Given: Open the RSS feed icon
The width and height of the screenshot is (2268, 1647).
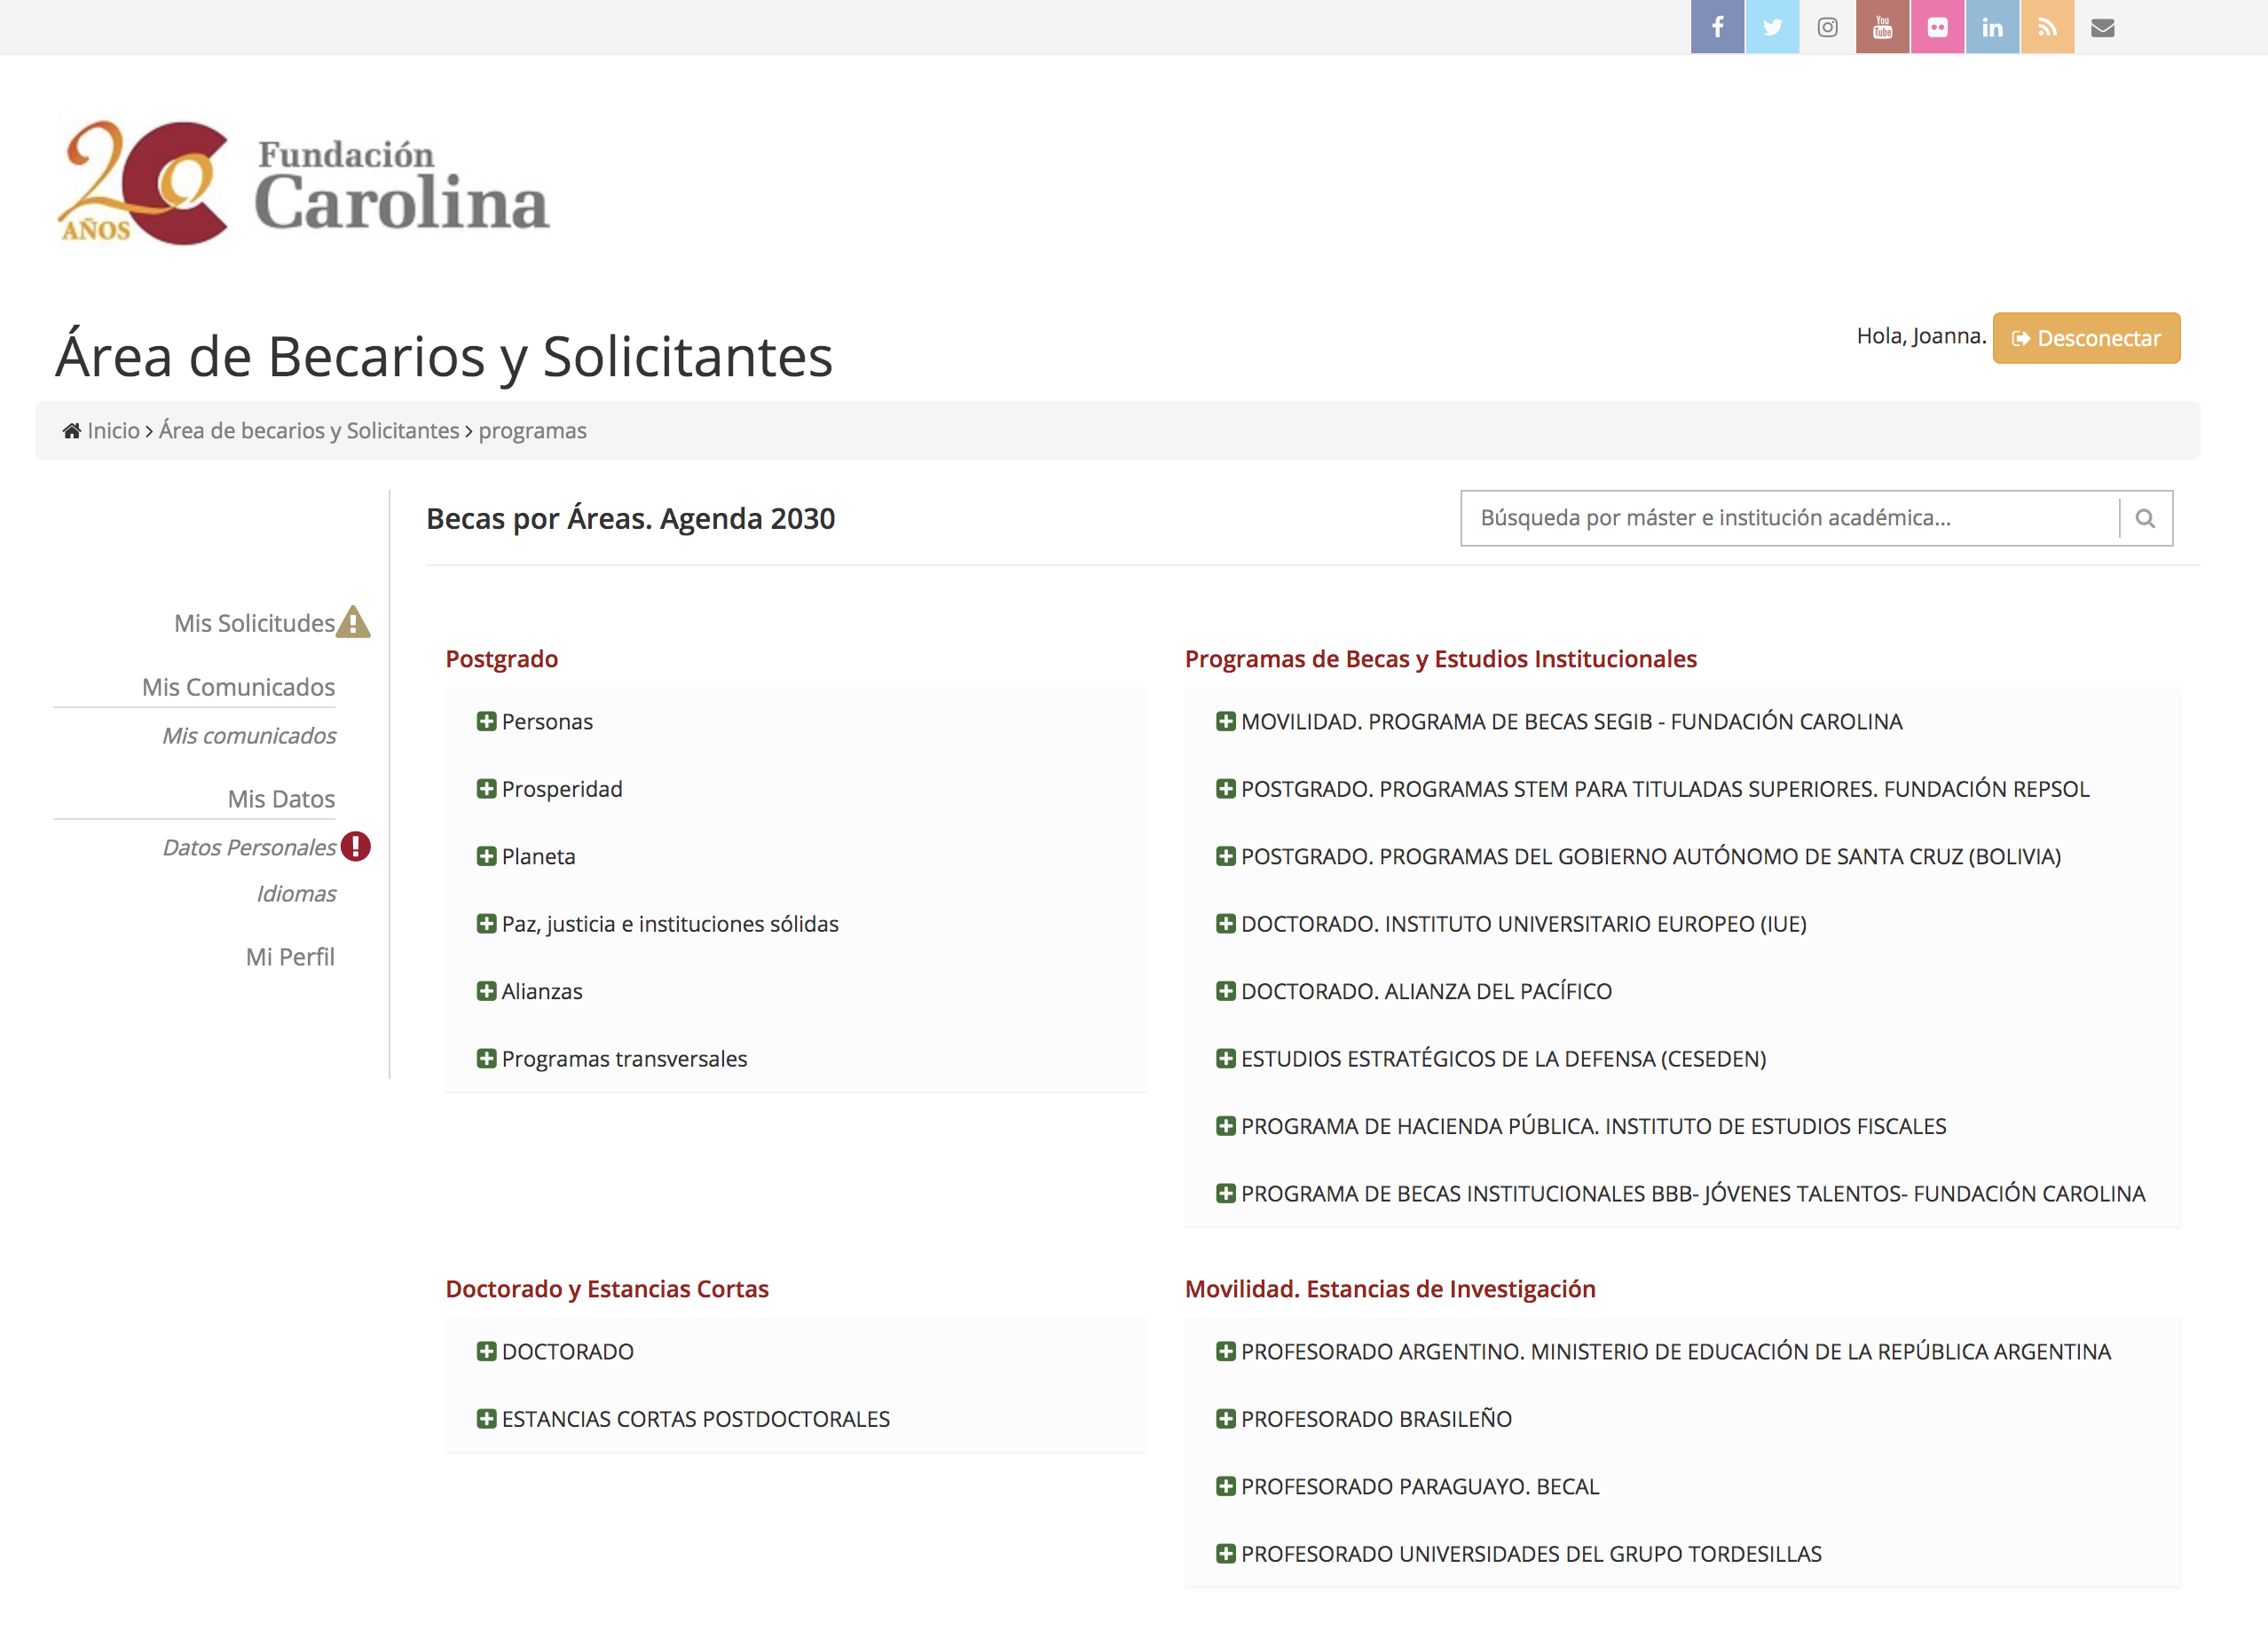Looking at the screenshot, I should pos(2047,27).
